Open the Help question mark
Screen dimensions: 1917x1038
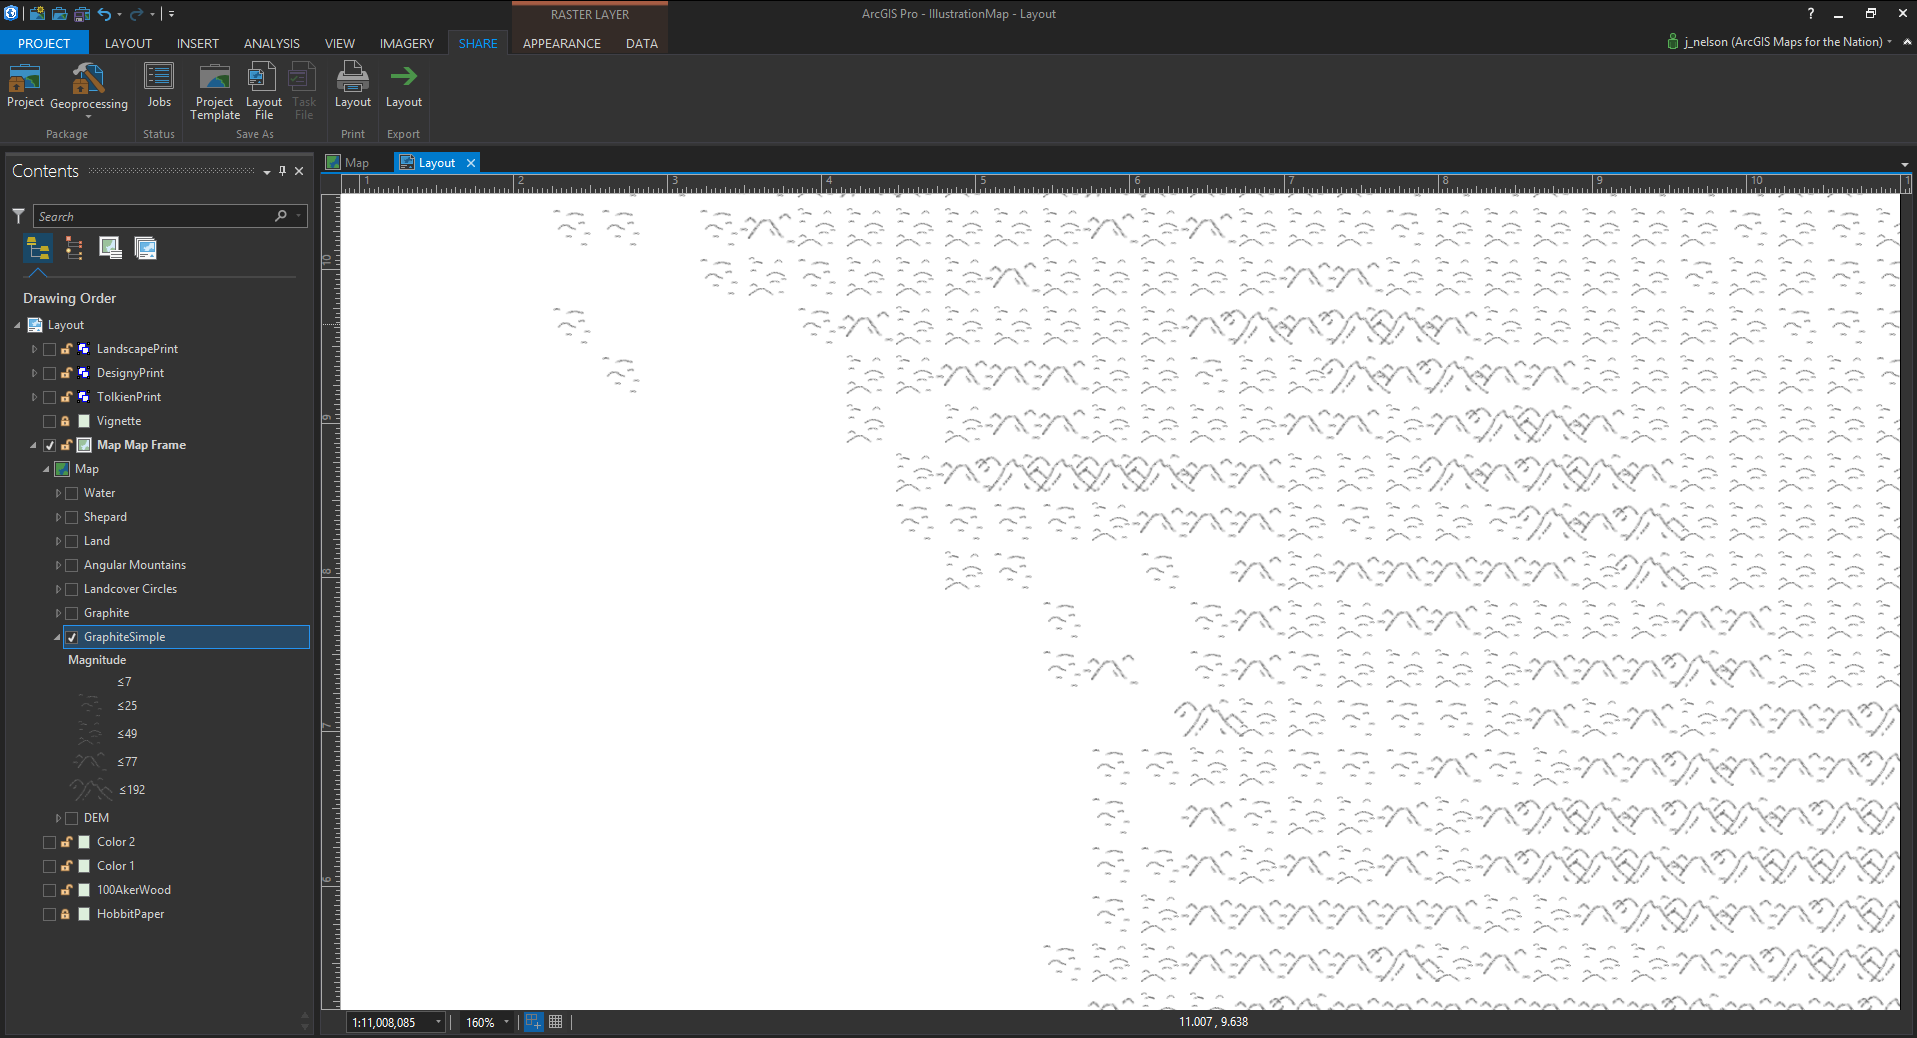1810,14
